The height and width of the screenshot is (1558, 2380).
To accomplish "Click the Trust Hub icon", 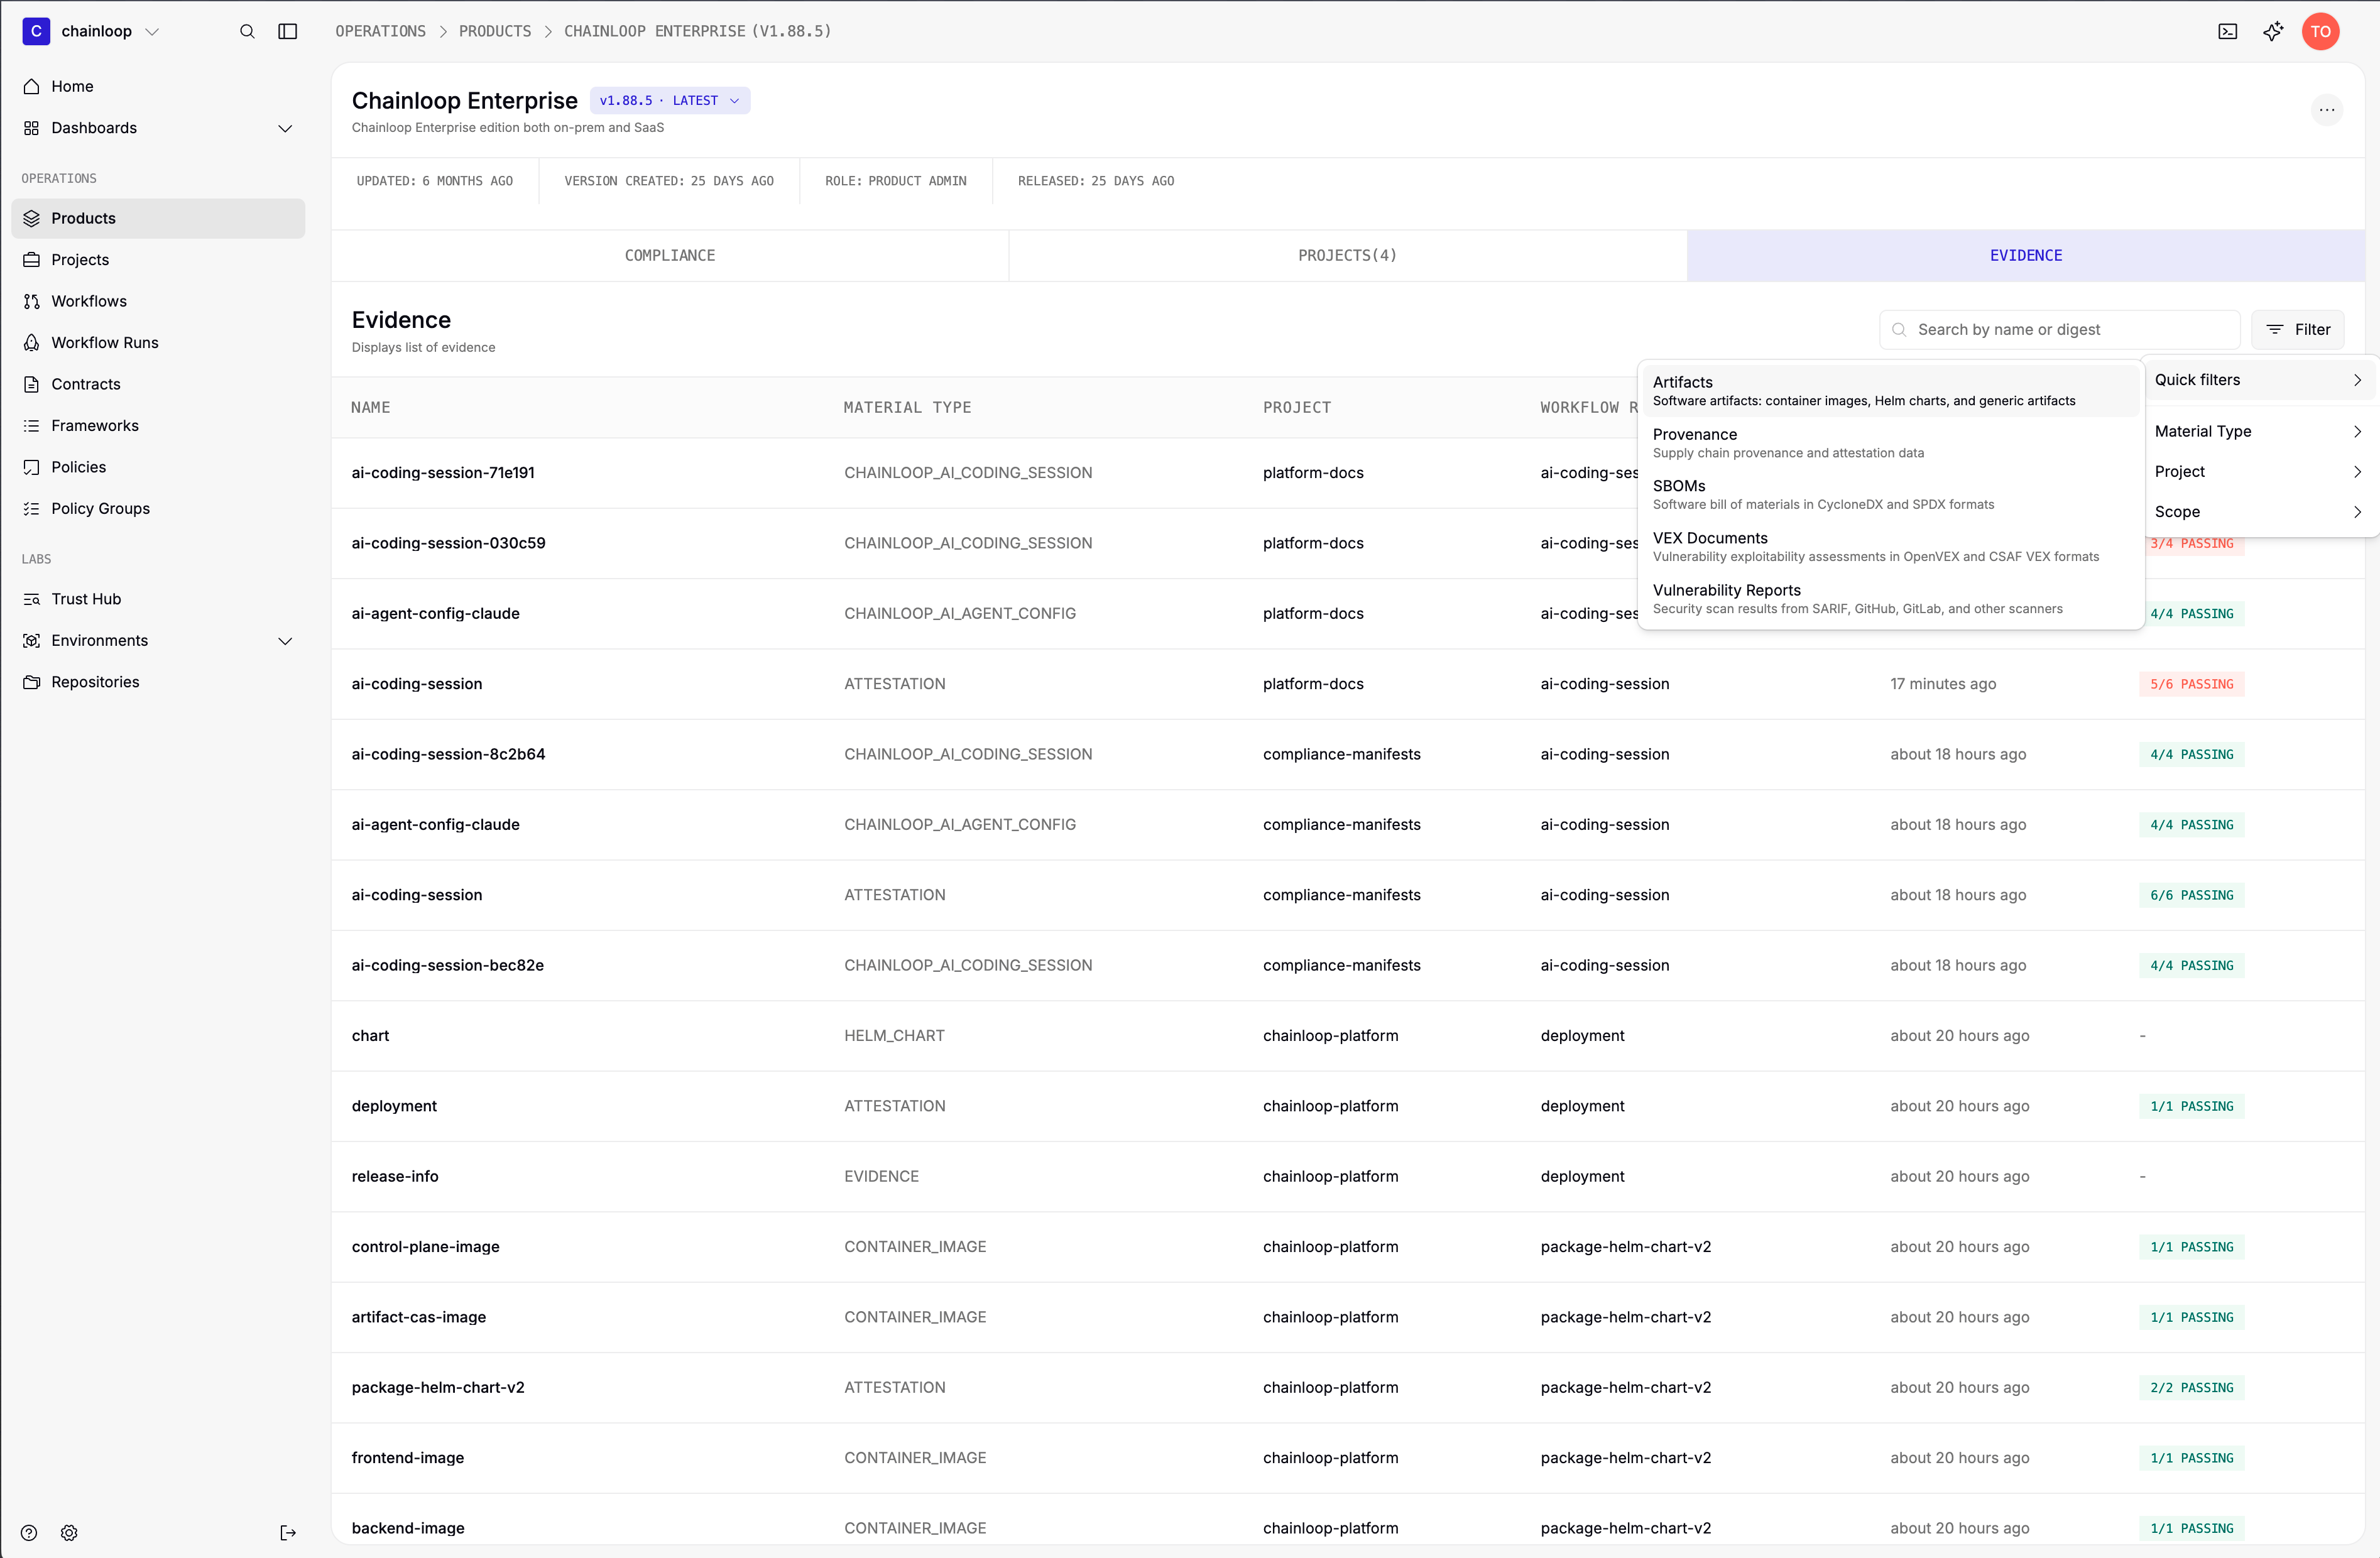I will pos(32,599).
